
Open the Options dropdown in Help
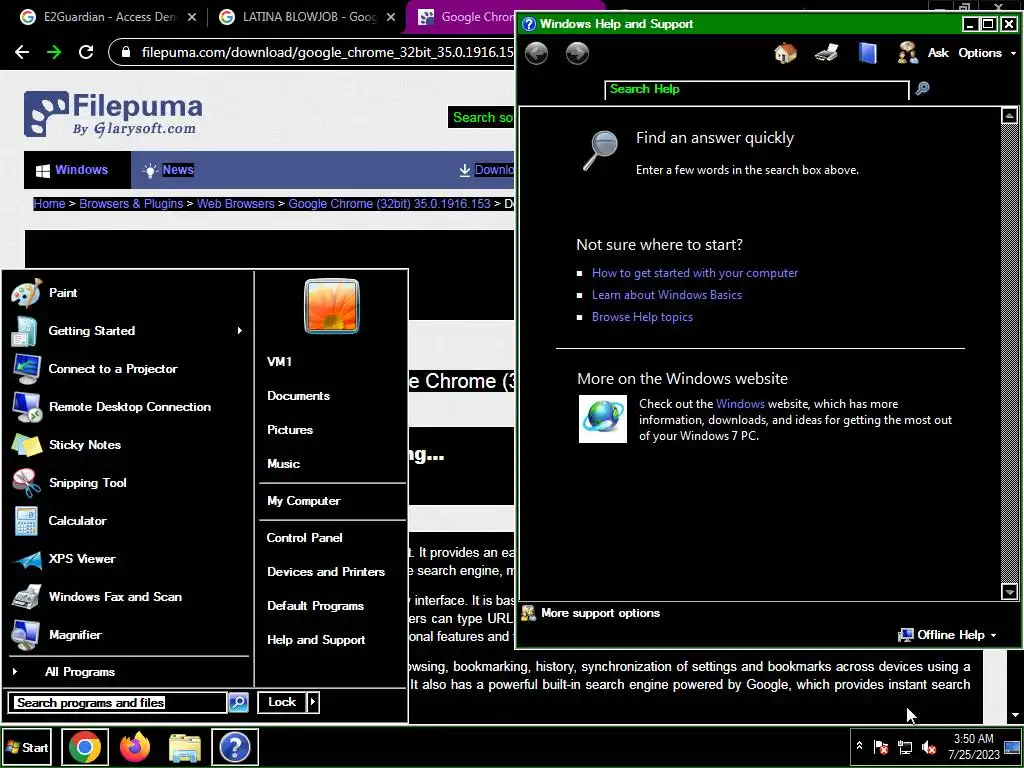point(987,53)
